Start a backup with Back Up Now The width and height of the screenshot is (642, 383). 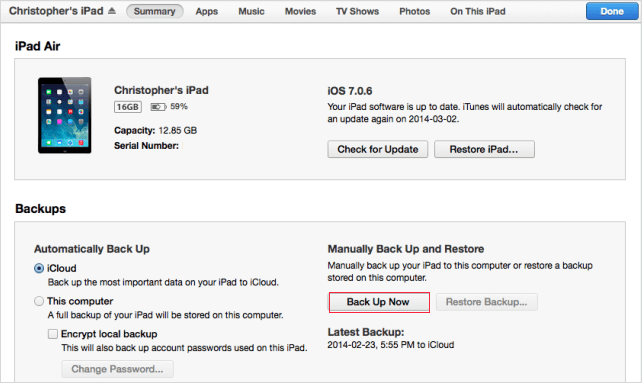click(379, 302)
